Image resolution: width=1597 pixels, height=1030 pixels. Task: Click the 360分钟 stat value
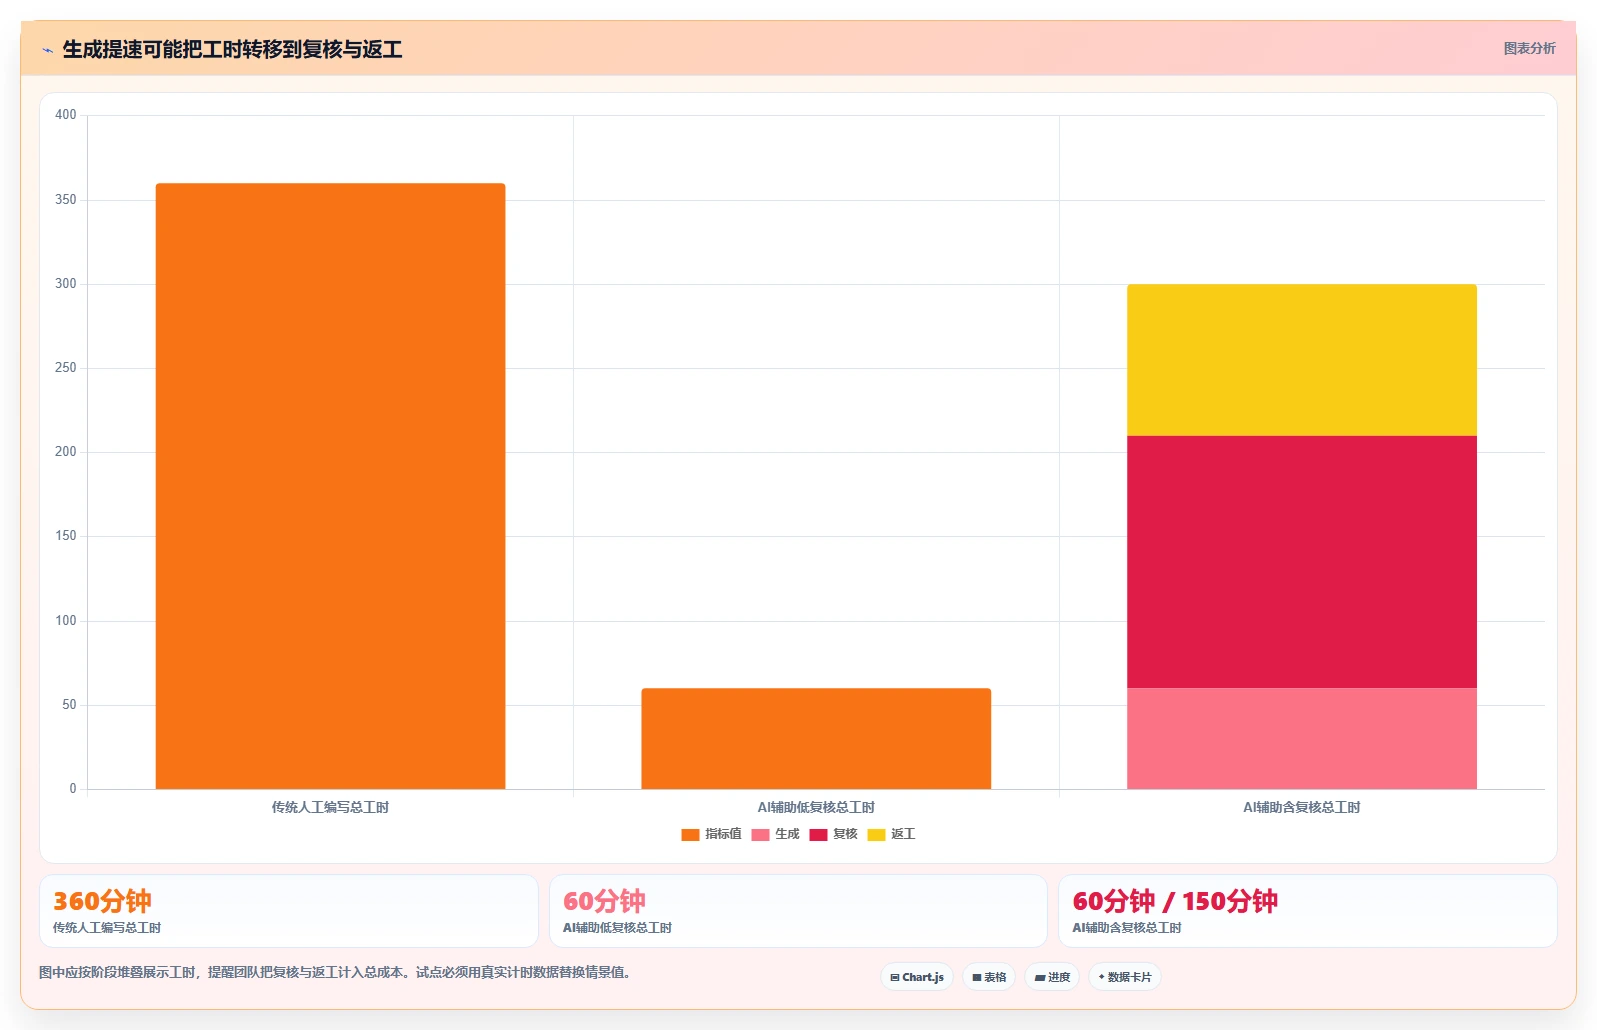pos(102,901)
